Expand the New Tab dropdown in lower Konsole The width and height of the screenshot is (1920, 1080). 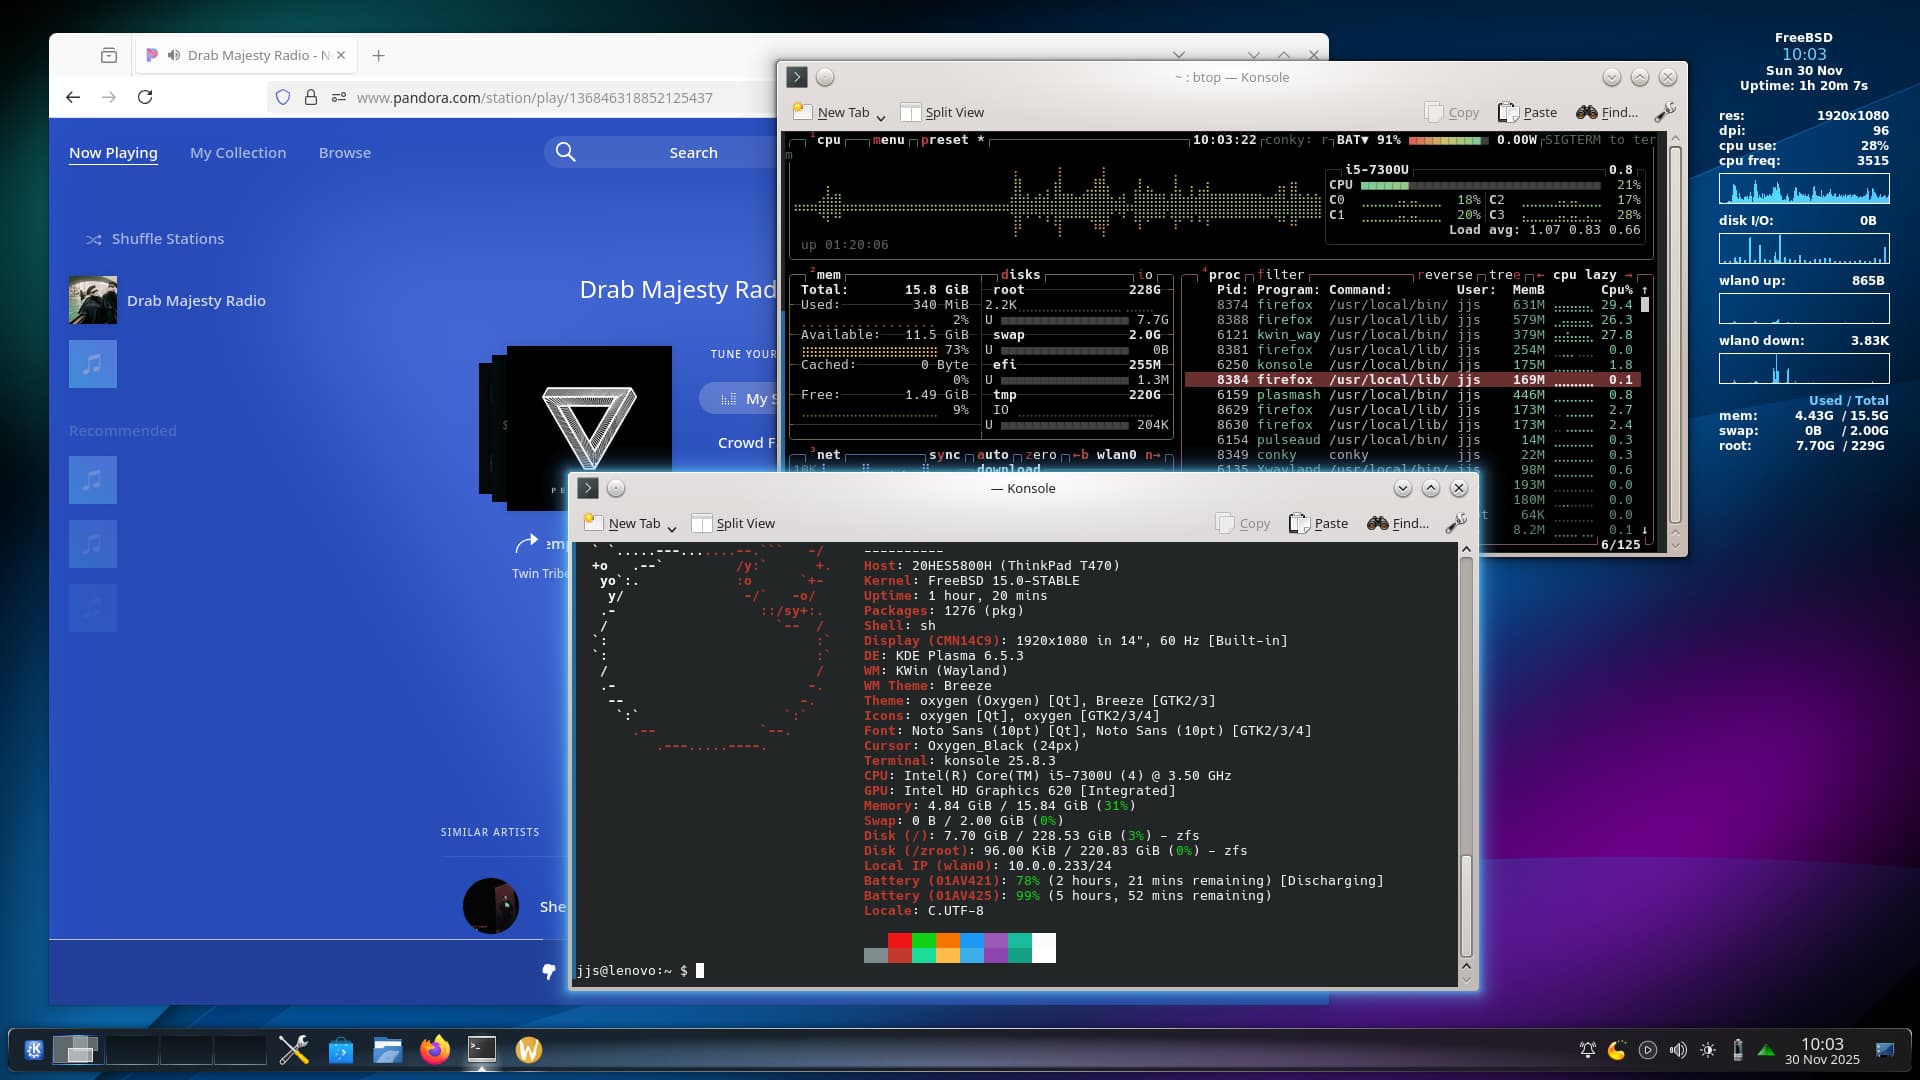pos(672,527)
